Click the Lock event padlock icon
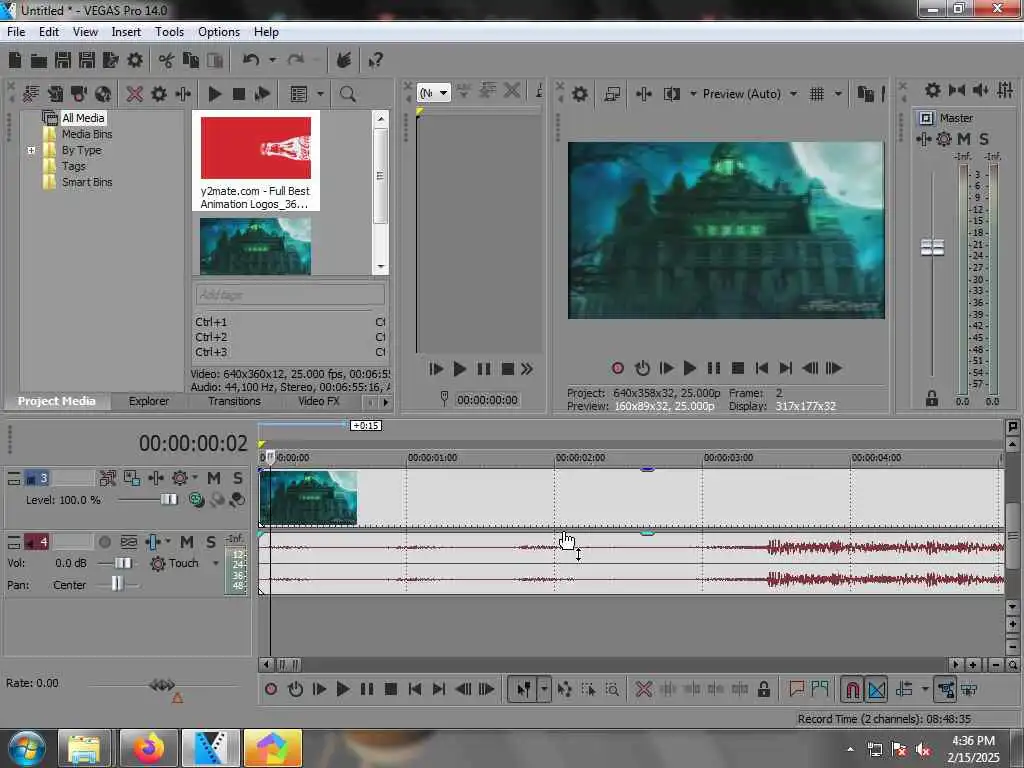1024x768 pixels. pyautogui.click(x=763, y=689)
